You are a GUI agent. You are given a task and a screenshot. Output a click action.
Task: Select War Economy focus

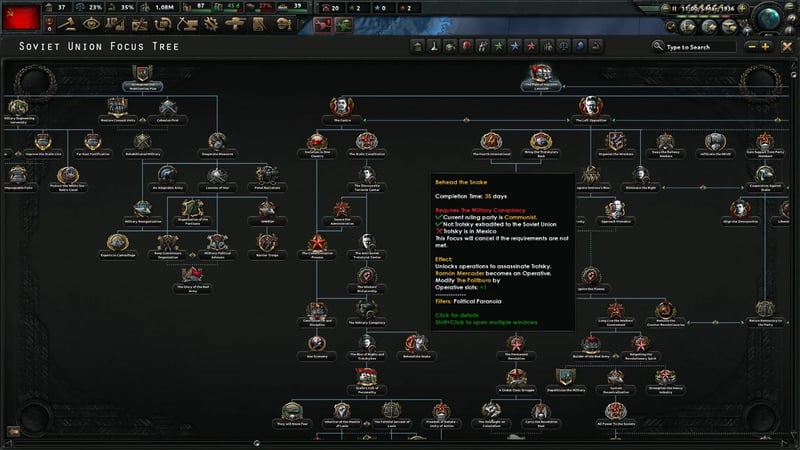317,347
